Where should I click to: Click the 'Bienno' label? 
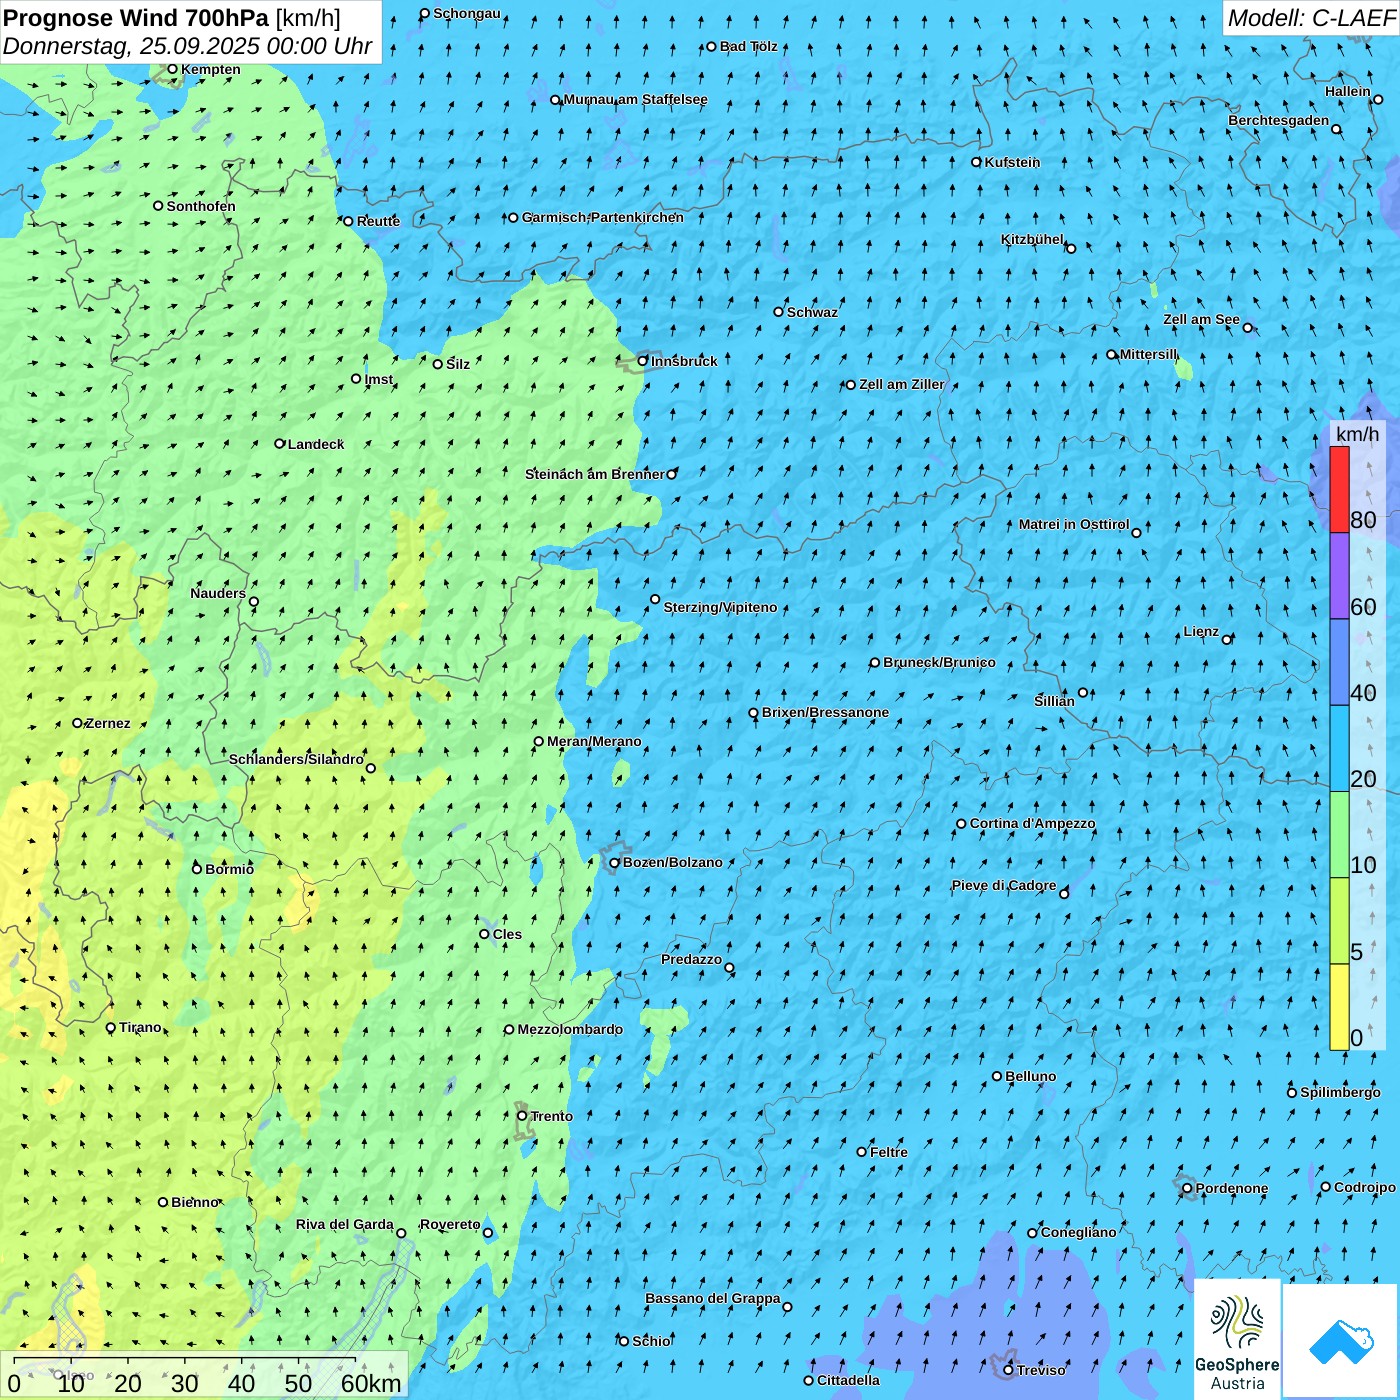pos(195,1202)
